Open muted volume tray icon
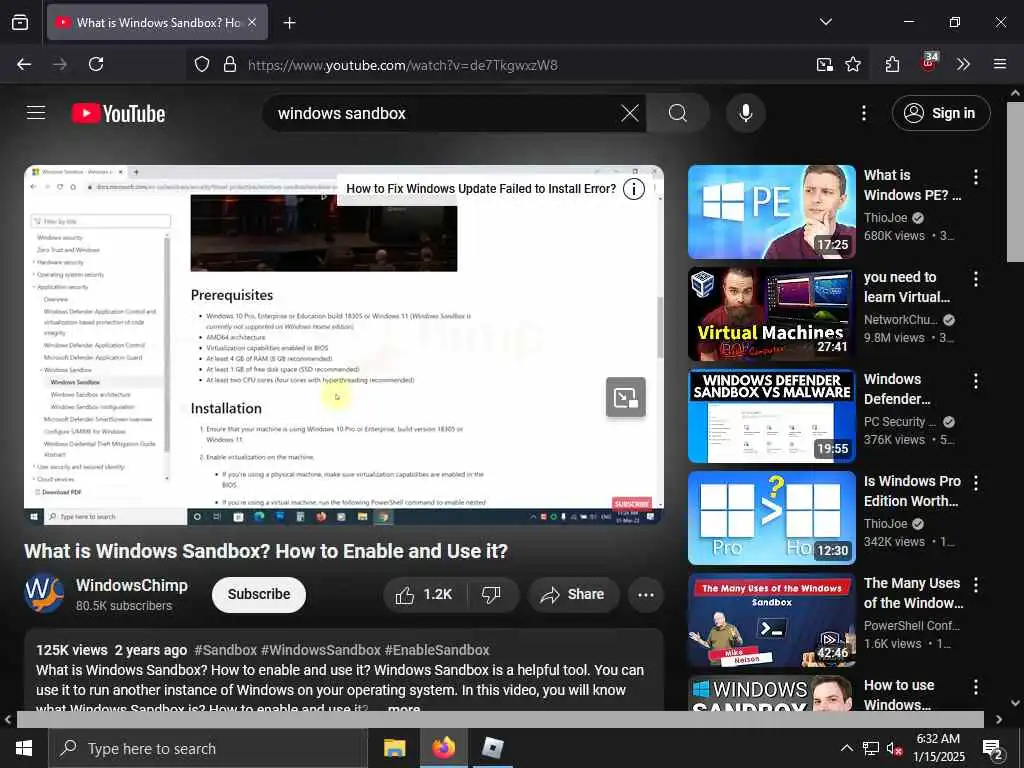 coord(894,748)
